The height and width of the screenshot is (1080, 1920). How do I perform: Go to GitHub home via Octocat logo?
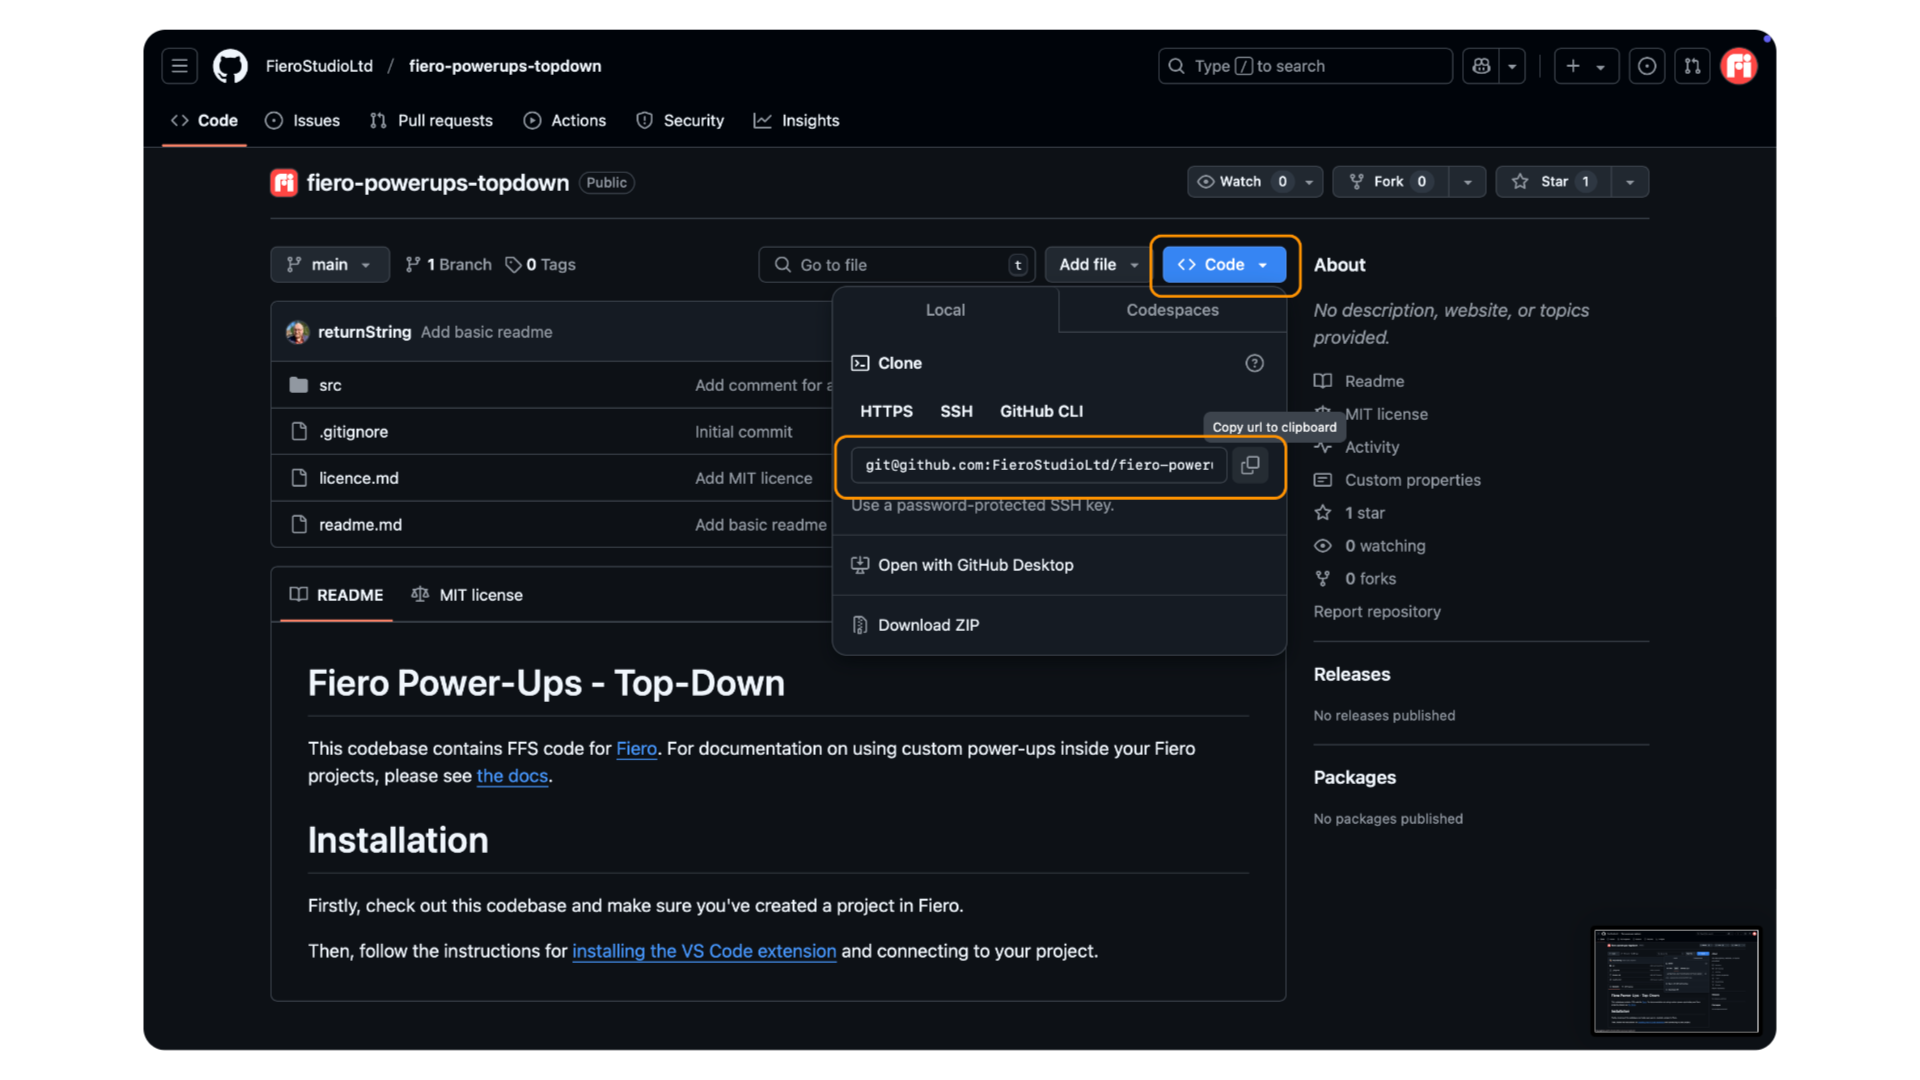(230, 66)
